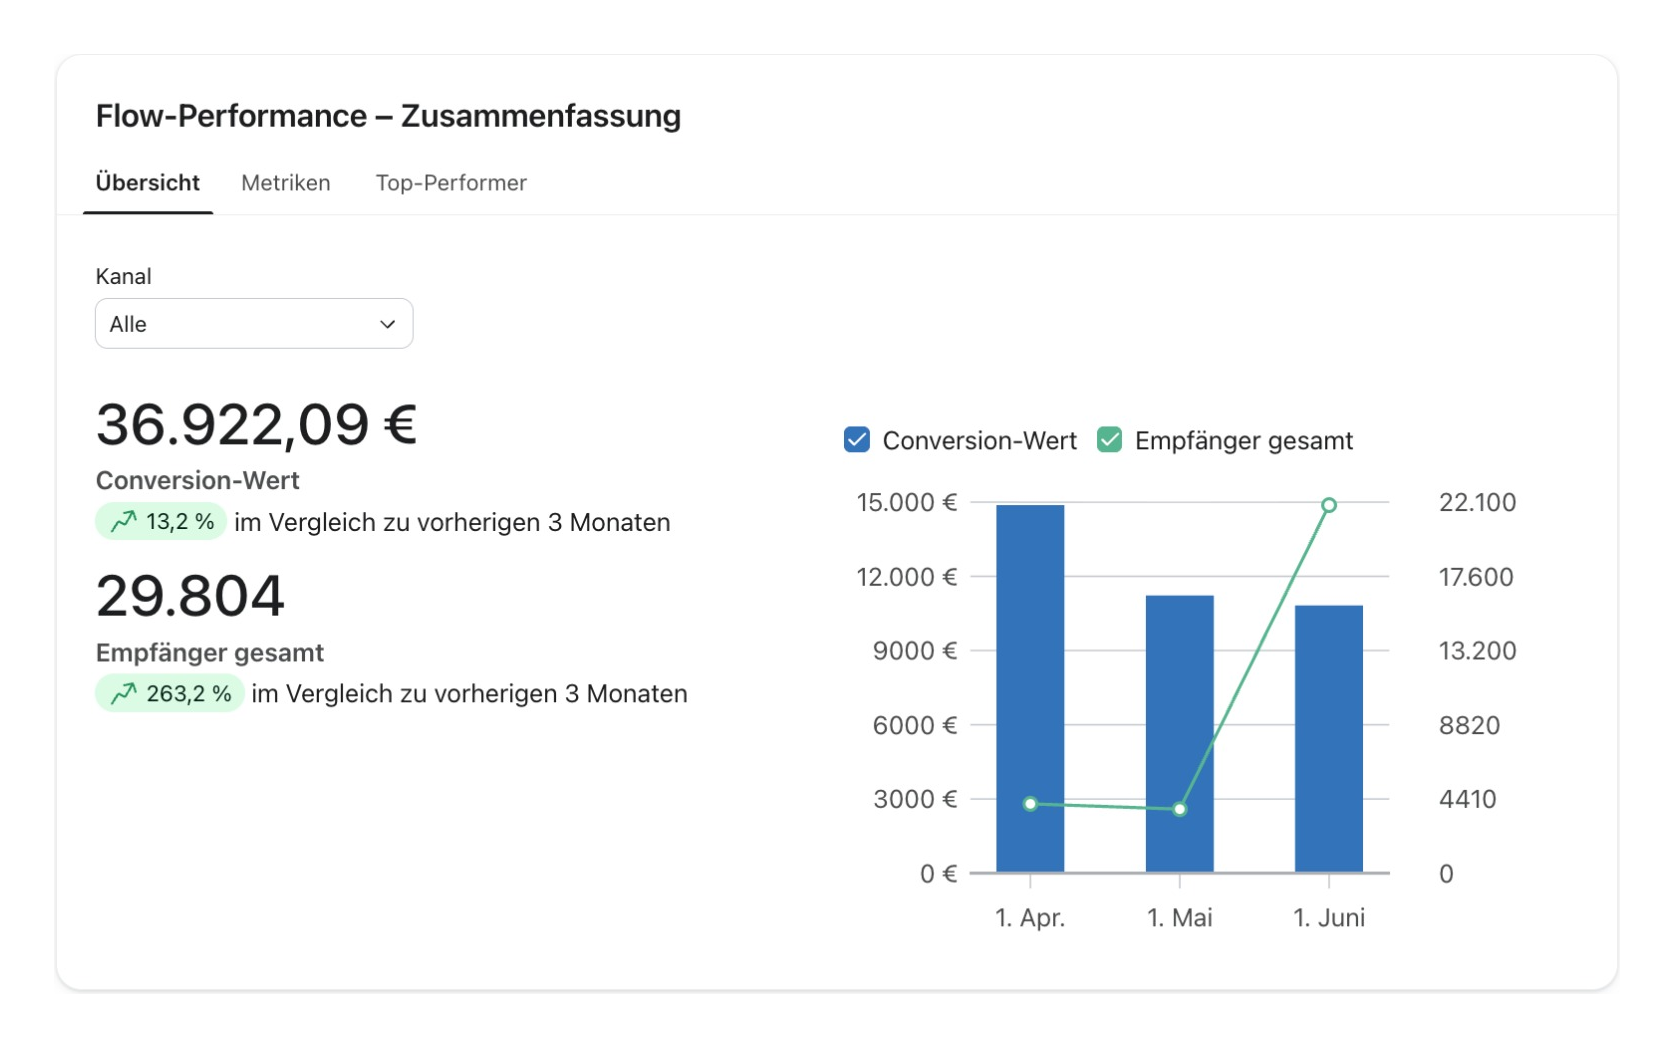Click the 3000 € axis label
Screen dimensions: 1674x1048
(x=915, y=799)
